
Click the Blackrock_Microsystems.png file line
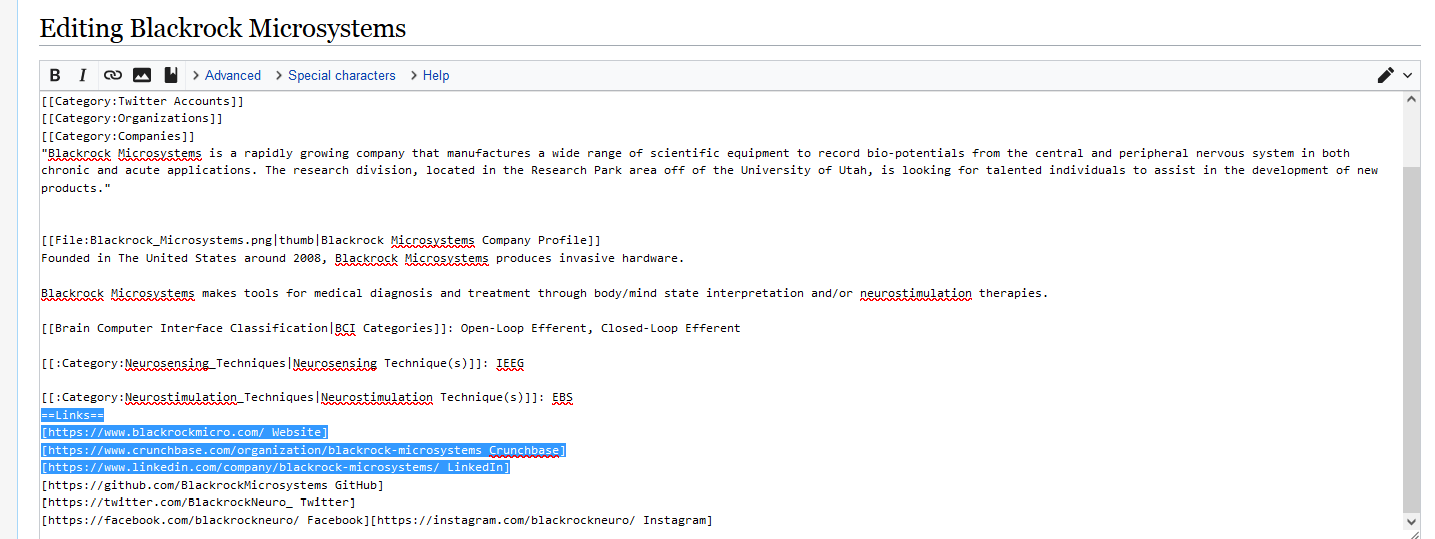[x=321, y=240]
